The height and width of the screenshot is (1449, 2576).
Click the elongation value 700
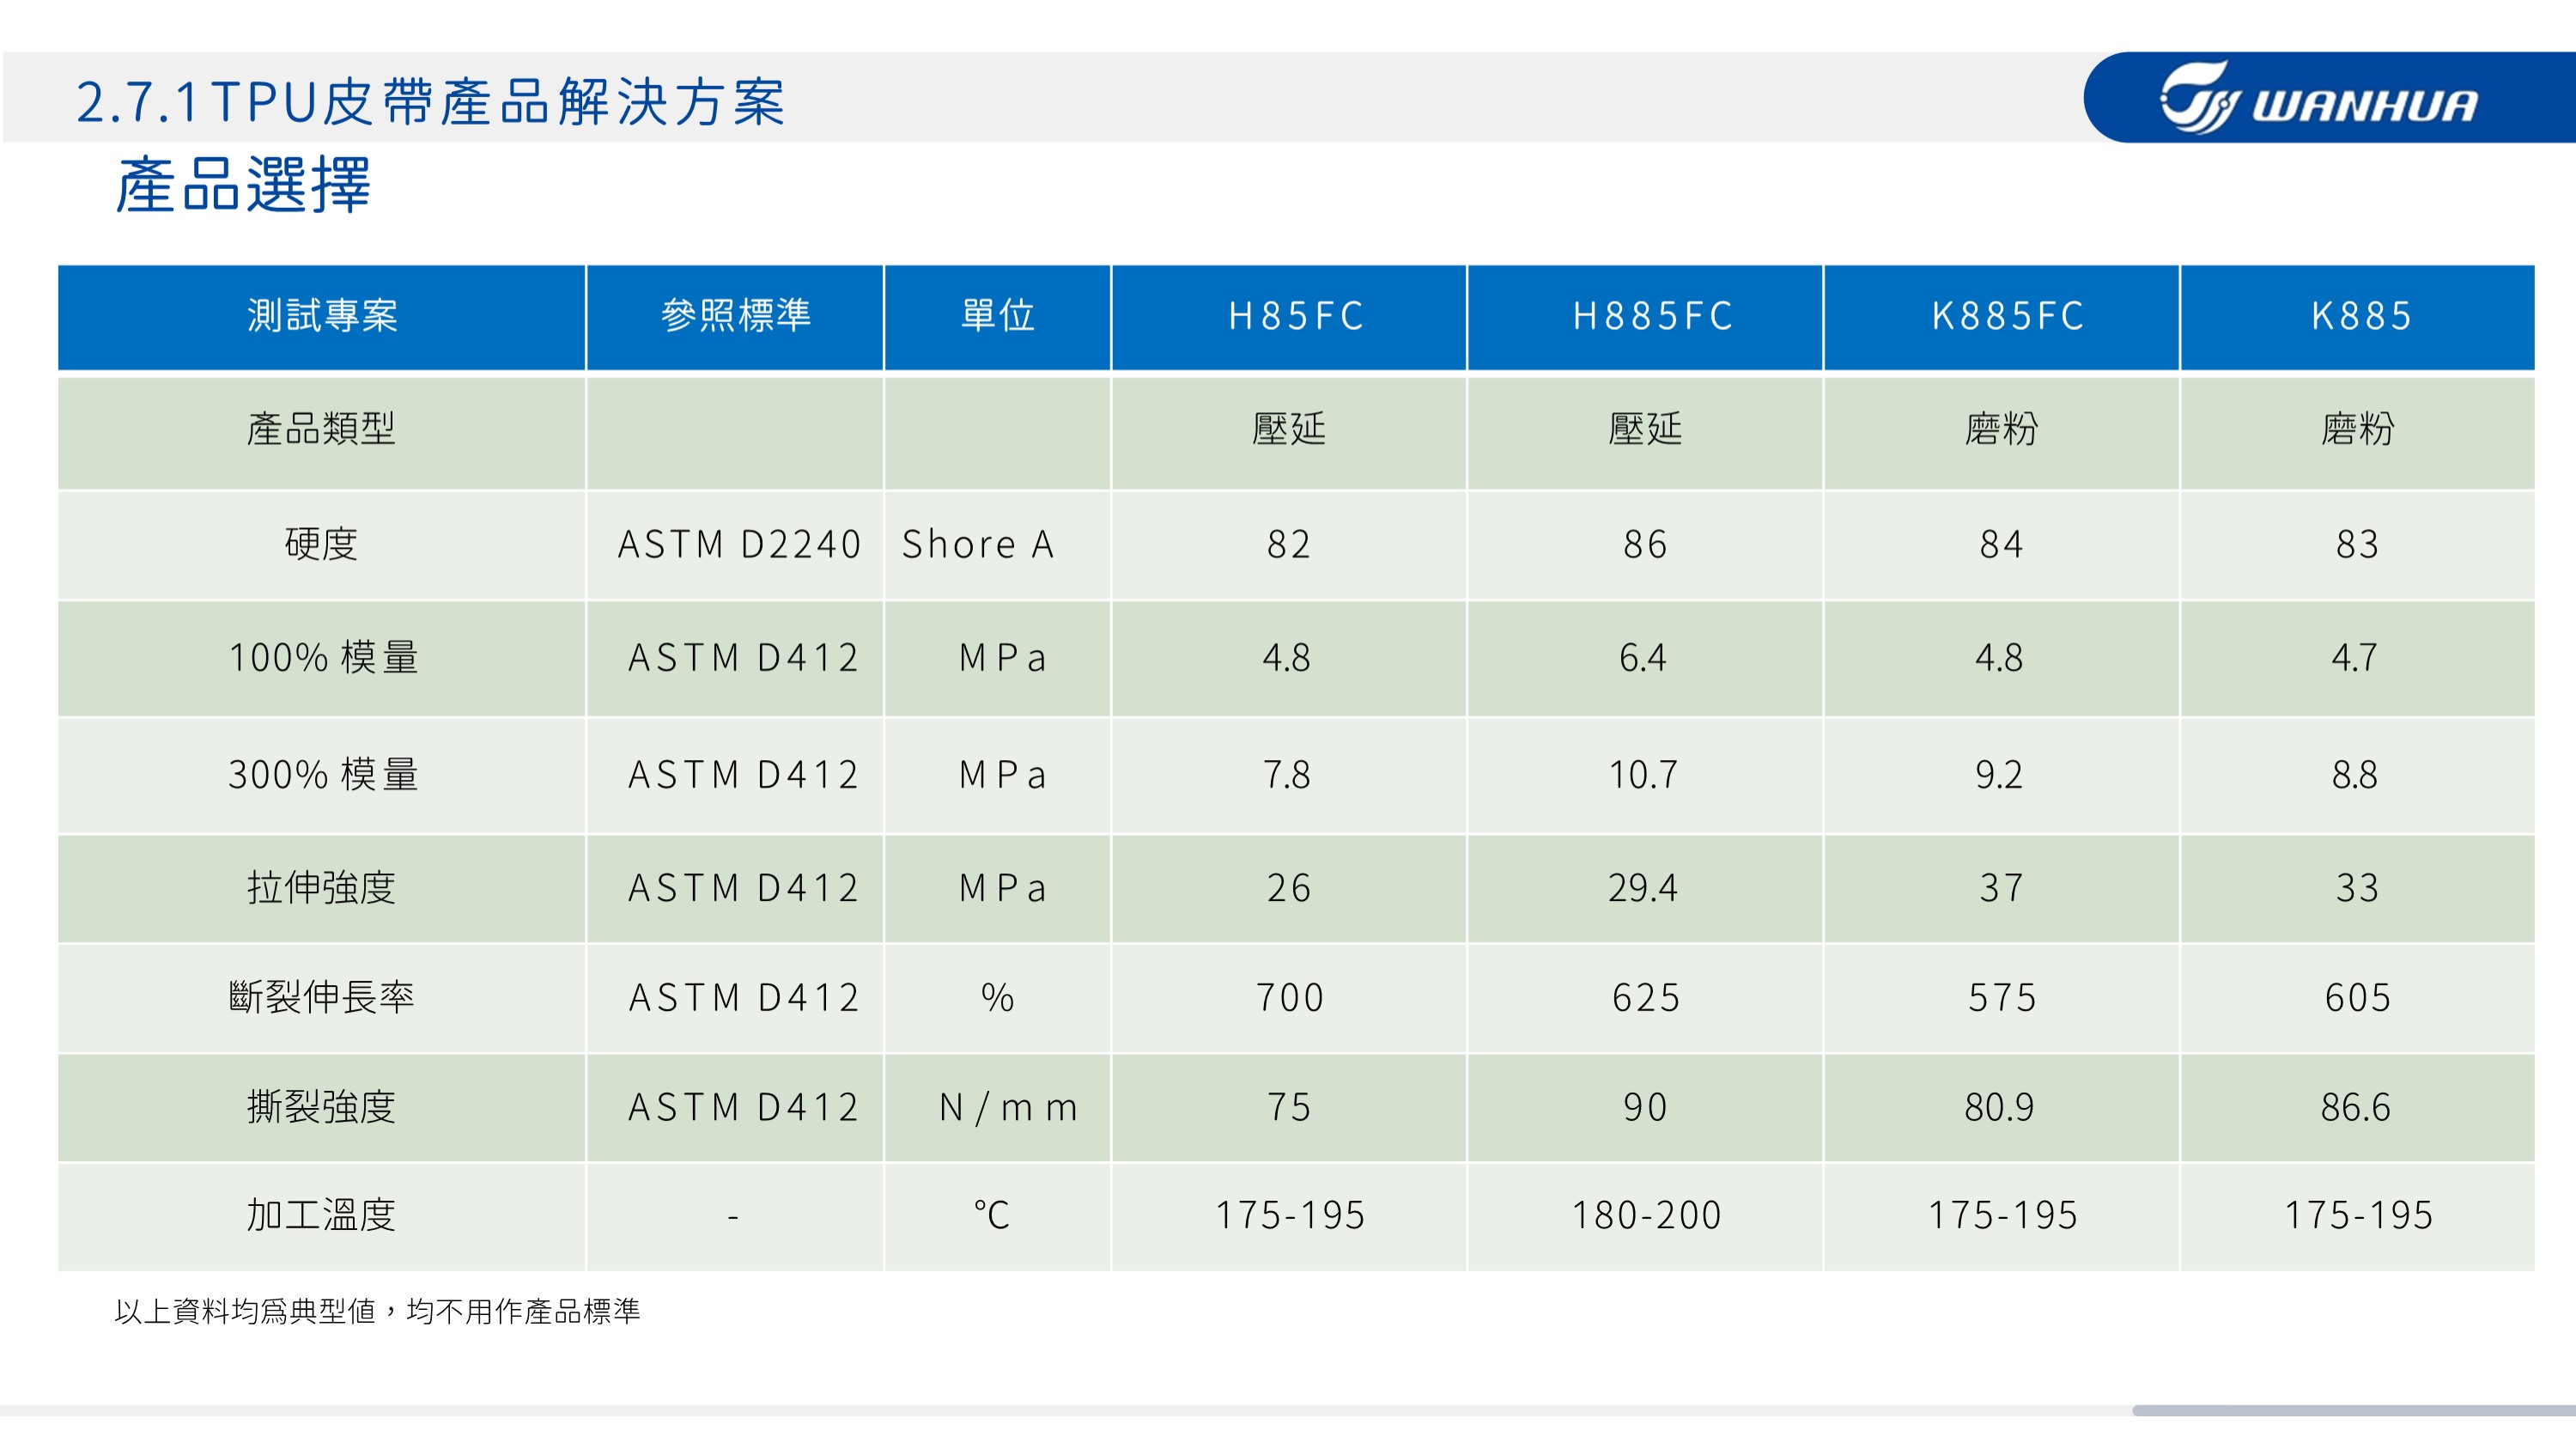point(1290,998)
